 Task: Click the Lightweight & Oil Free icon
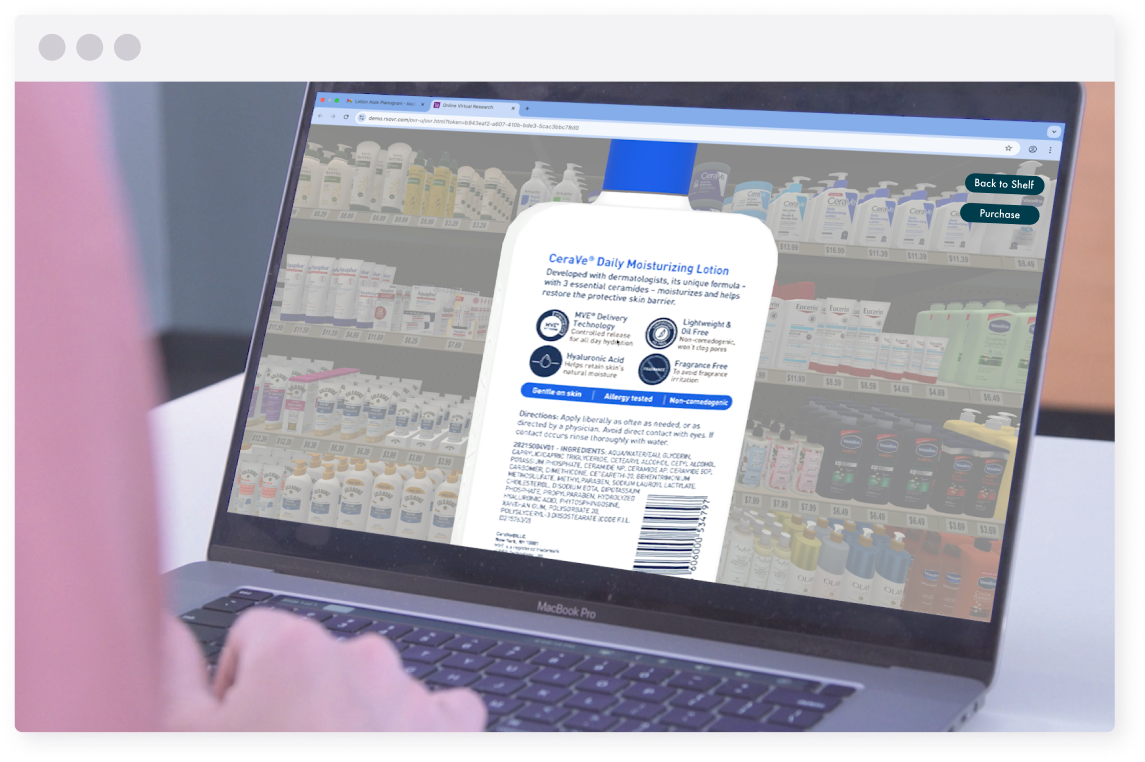tap(661, 332)
